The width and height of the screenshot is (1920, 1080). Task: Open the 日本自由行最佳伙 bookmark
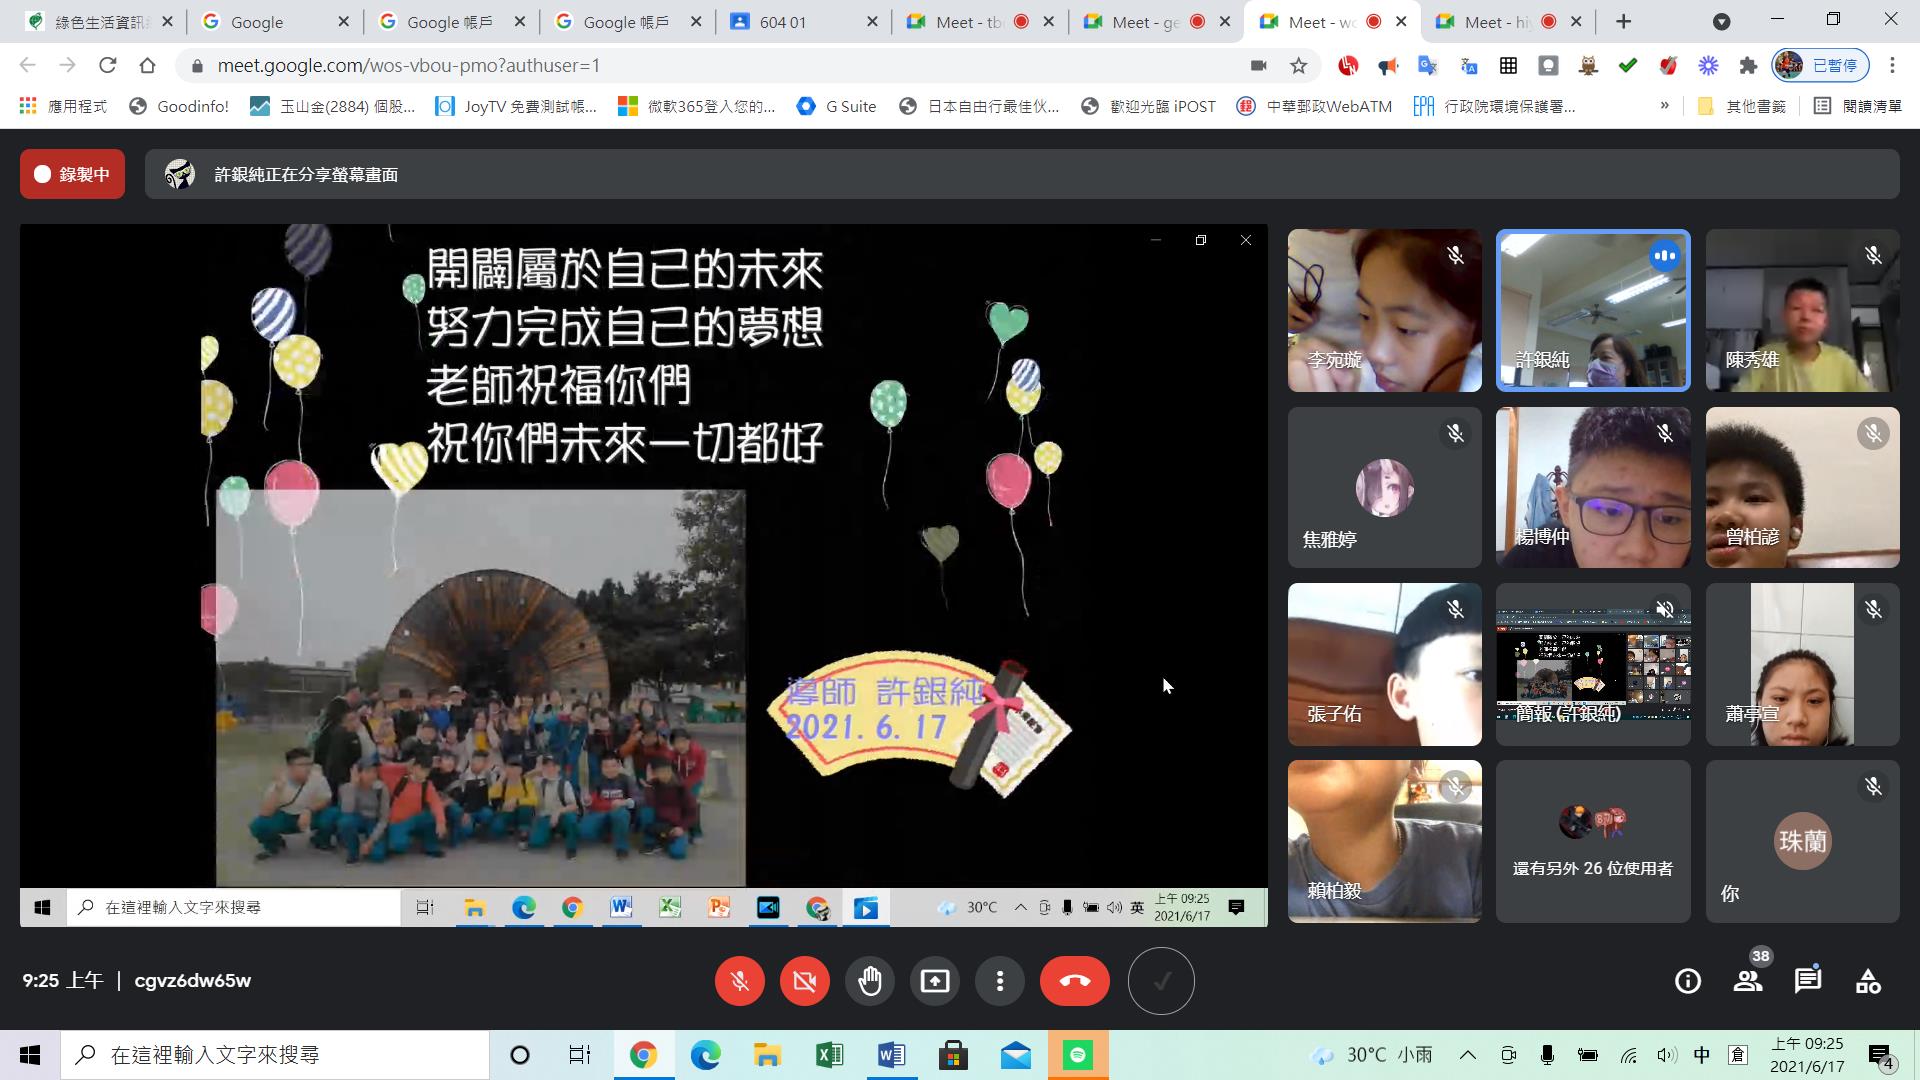(x=979, y=106)
